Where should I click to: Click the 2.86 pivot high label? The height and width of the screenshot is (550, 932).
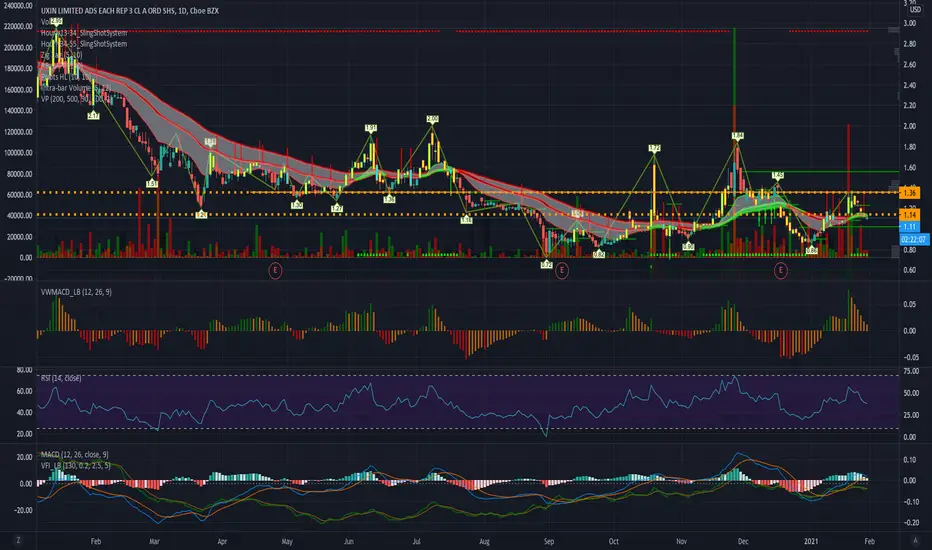(56, 21)
